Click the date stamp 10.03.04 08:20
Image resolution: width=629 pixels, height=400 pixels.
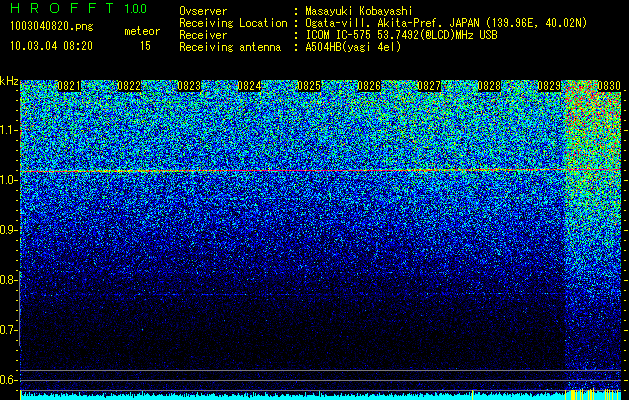coord(51,46)
